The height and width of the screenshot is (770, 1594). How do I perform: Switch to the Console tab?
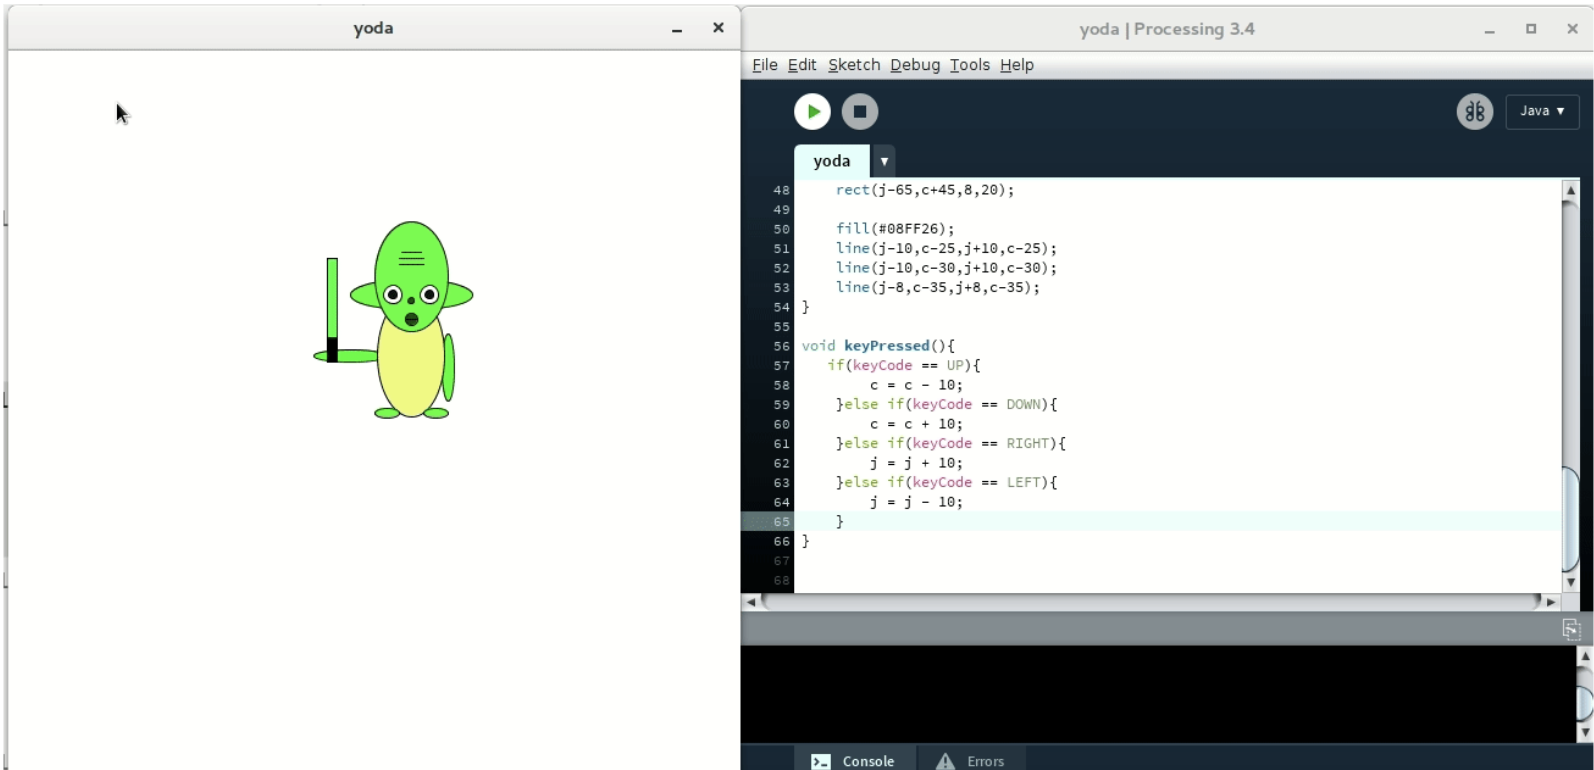click(853, 761)
